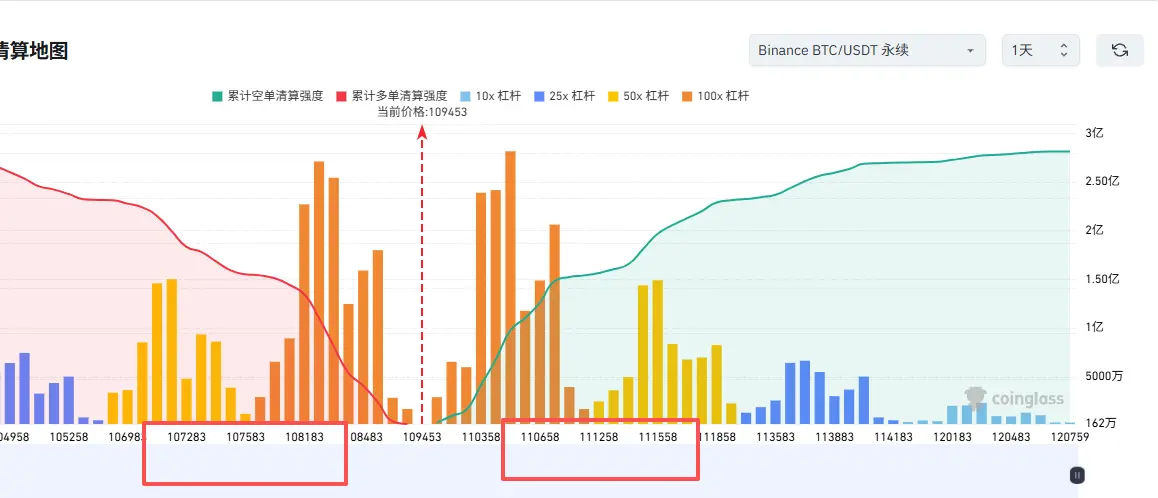The image size is (1158, 498).
Task: Click the 111258 x-axis price label
Action: point(599,437)
